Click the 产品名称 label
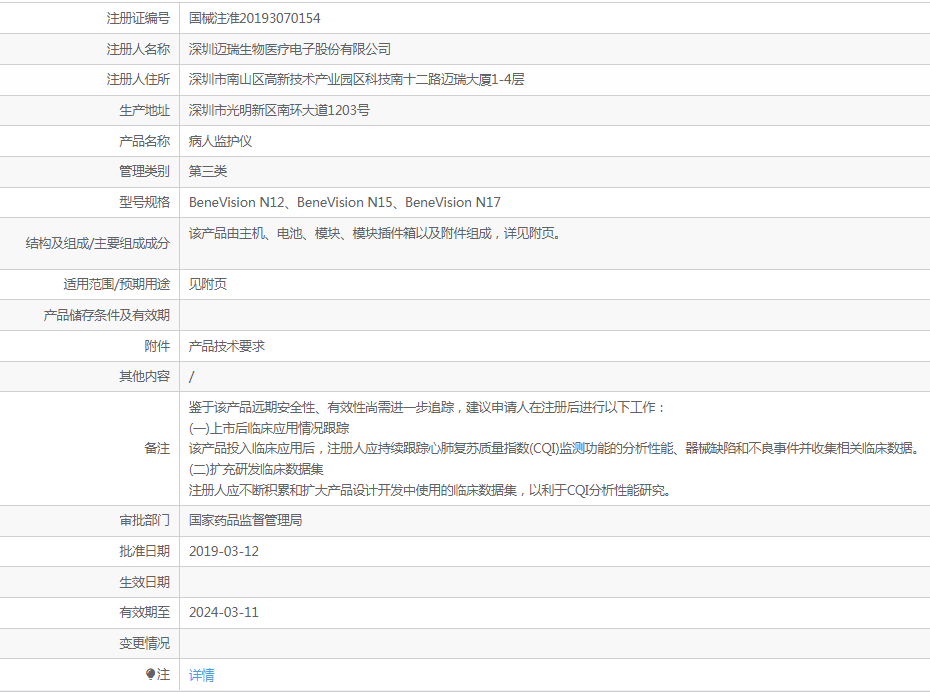Viewport: 930px width, 693px height. [145, 141]
